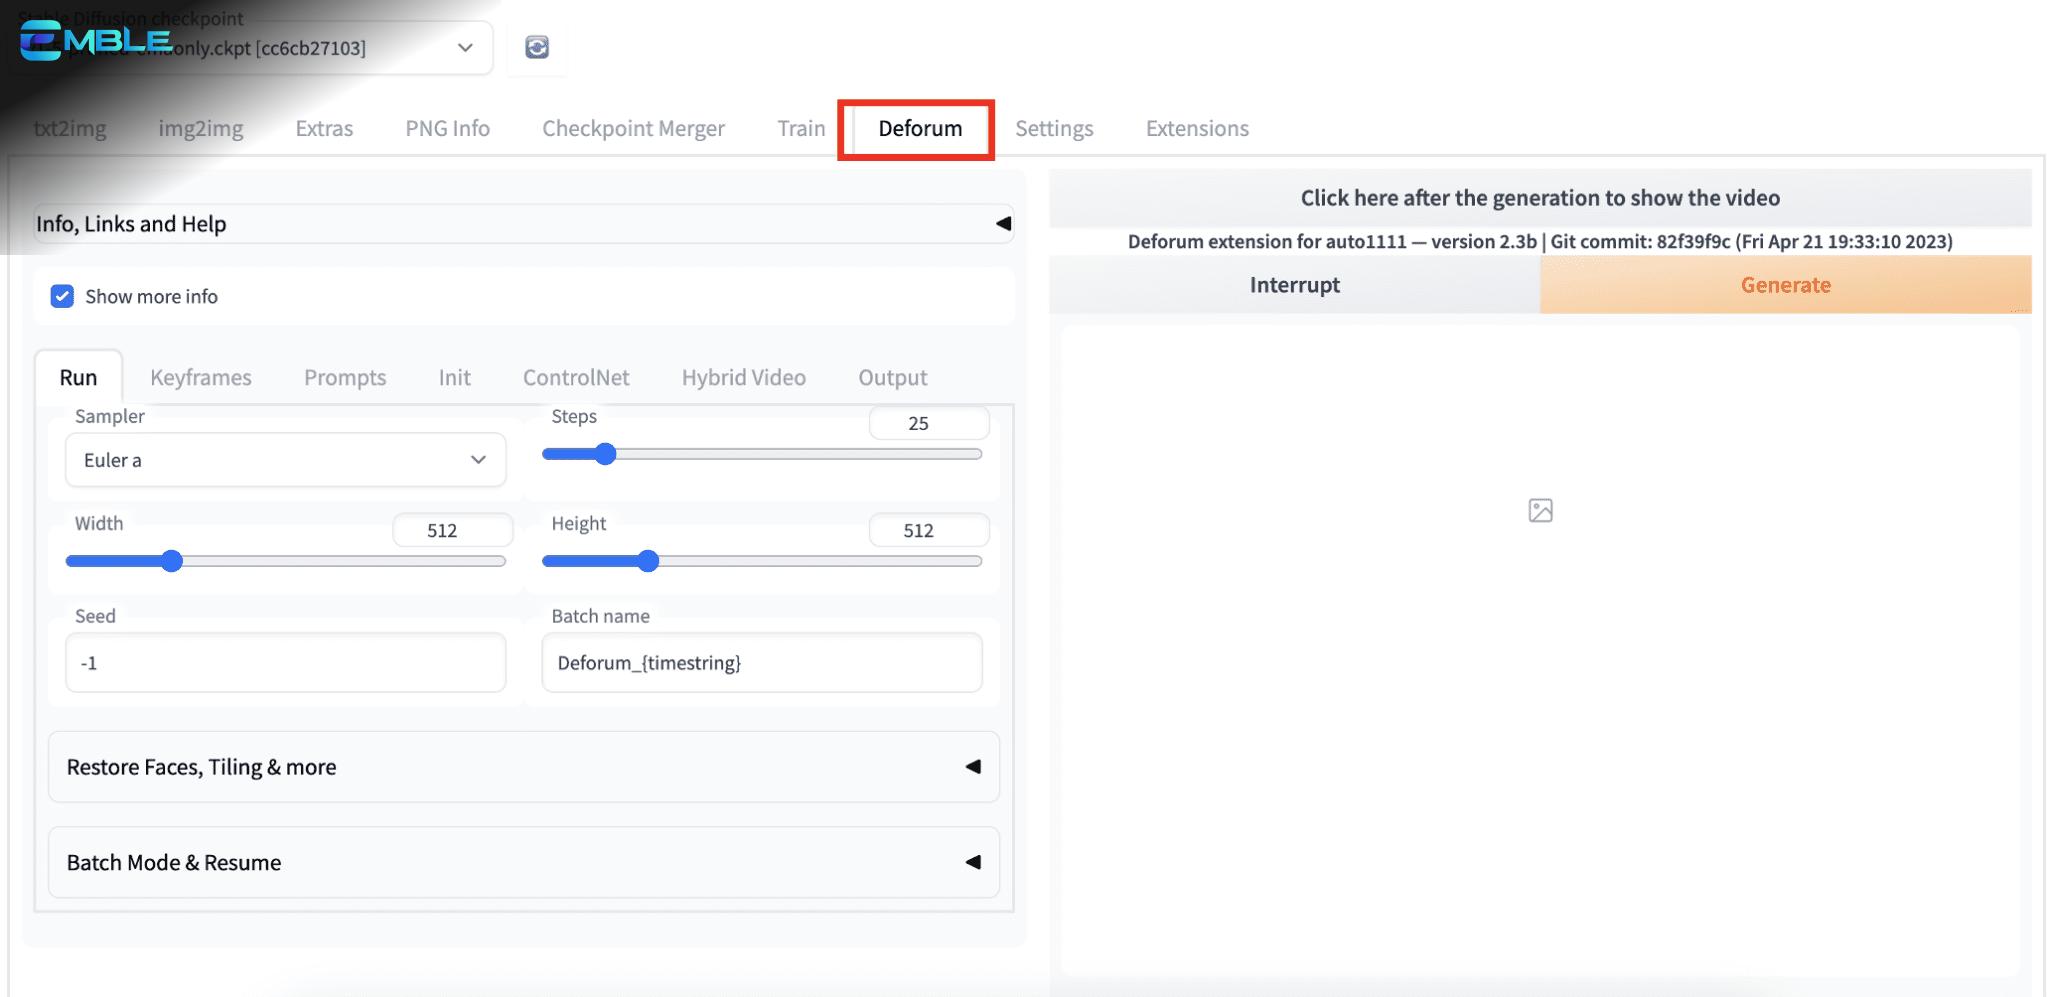Expand Restore Faces, Tiling & more
Screen dimensions: 2048x997
point(524,767)
